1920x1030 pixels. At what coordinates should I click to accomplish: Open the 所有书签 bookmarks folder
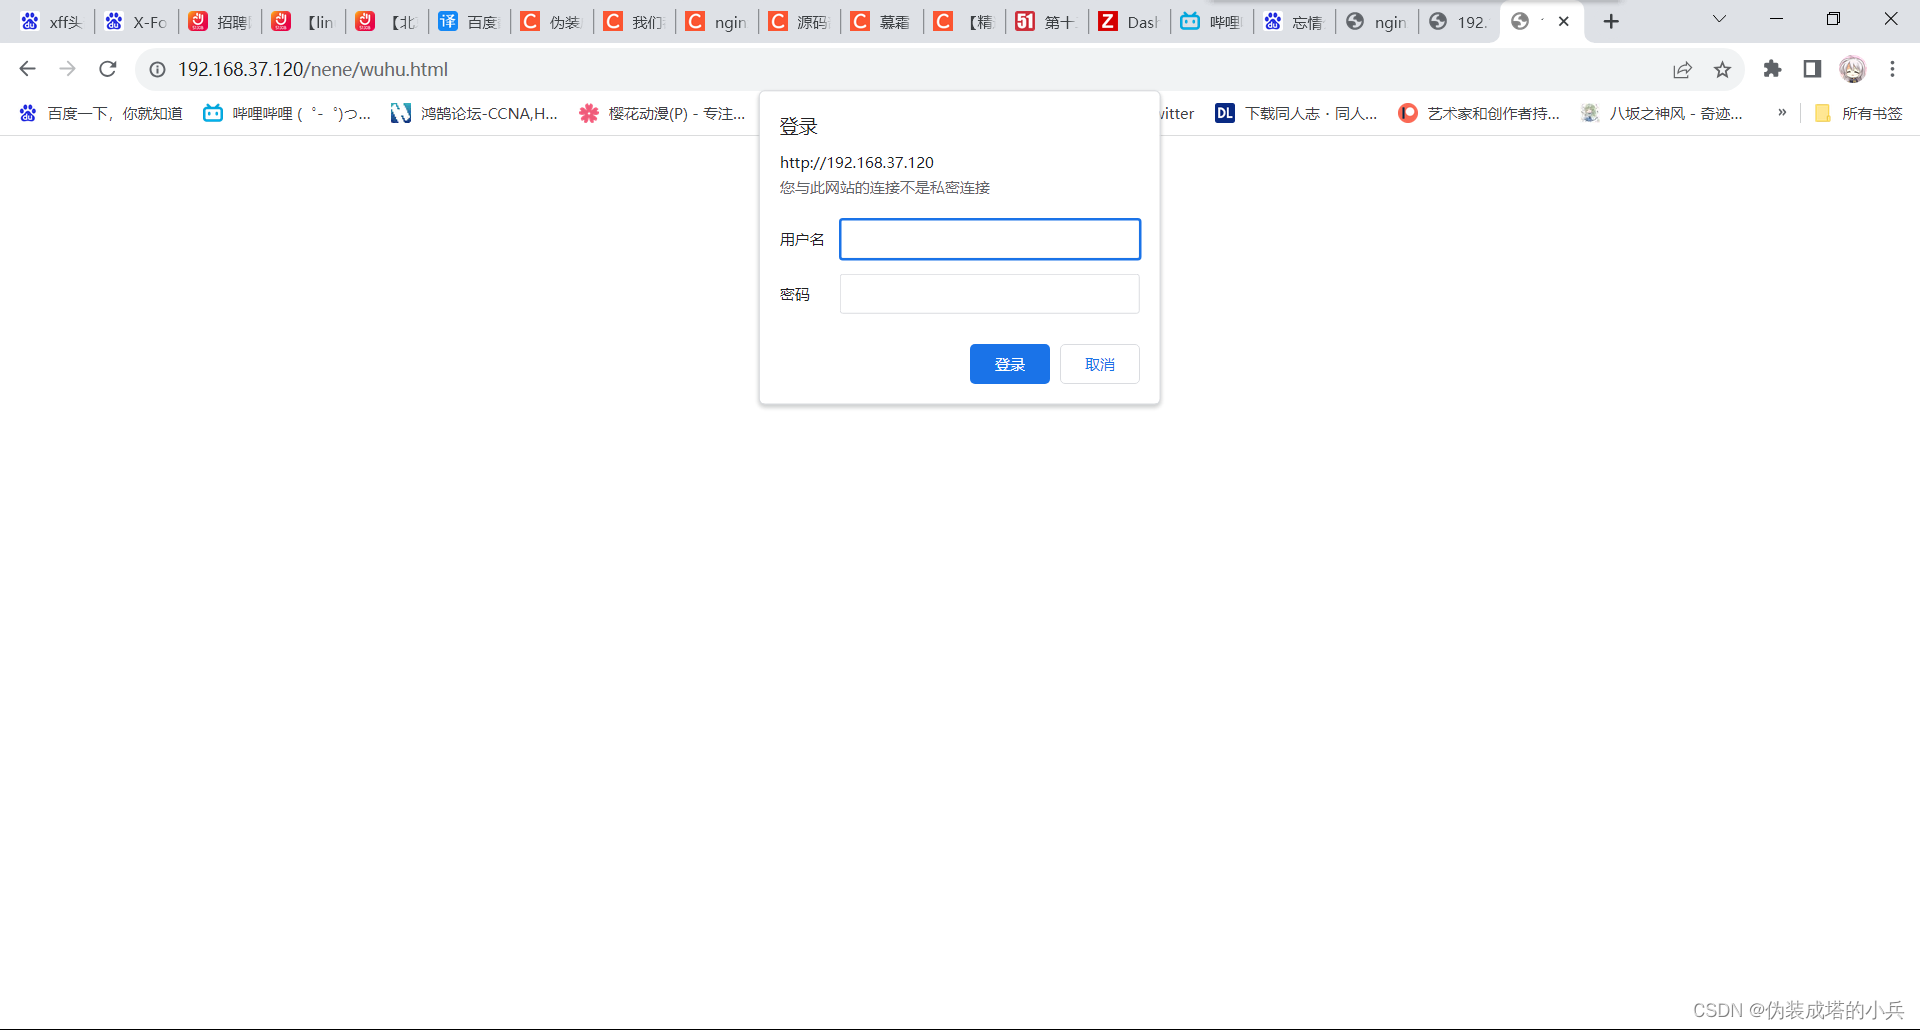pos(1859,113)
